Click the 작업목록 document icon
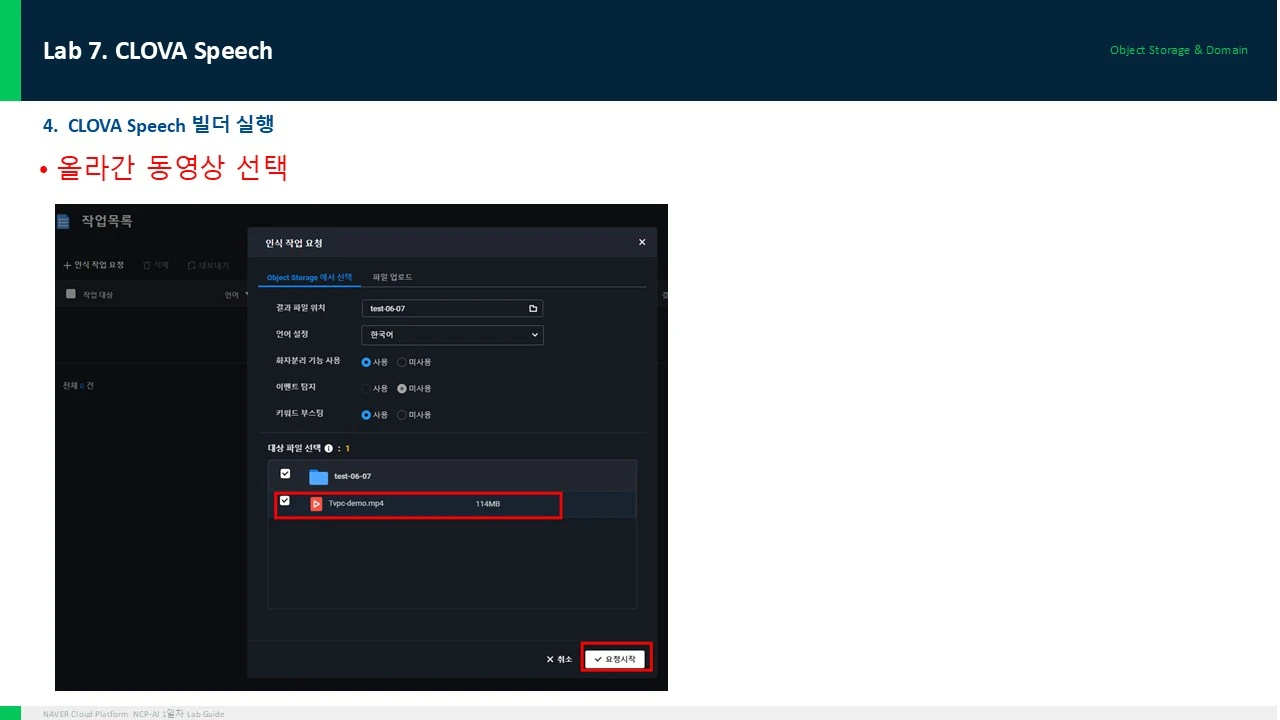 (64, 222)
